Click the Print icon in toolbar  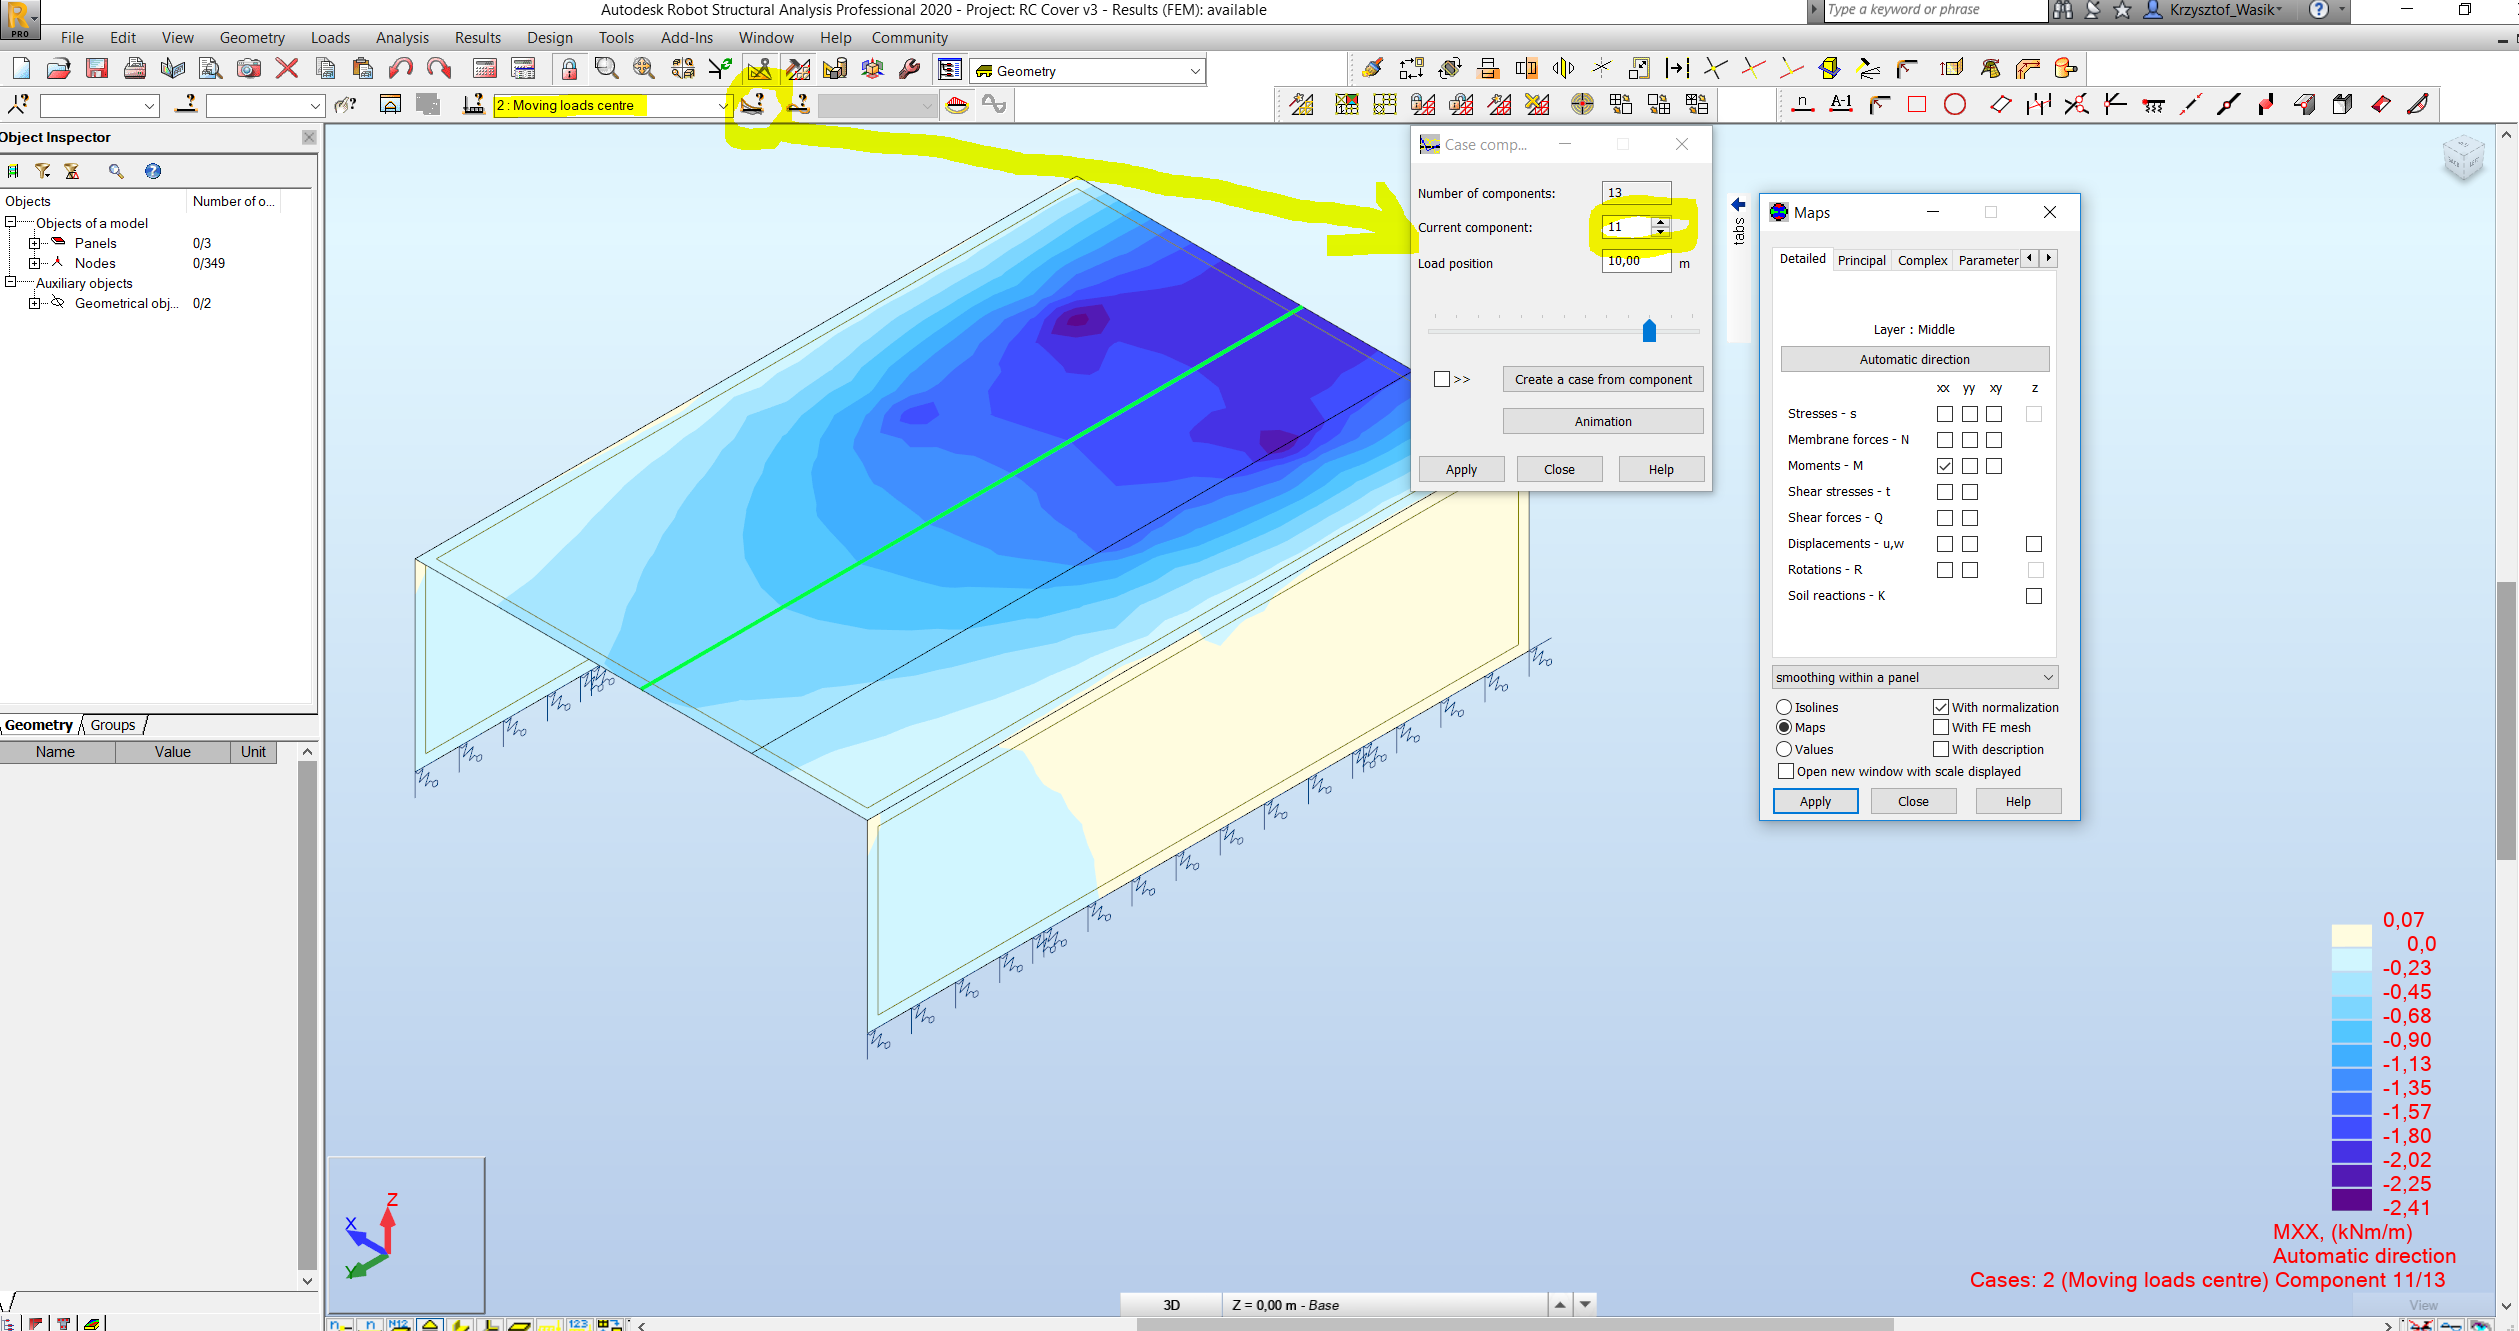pos(135,69)
